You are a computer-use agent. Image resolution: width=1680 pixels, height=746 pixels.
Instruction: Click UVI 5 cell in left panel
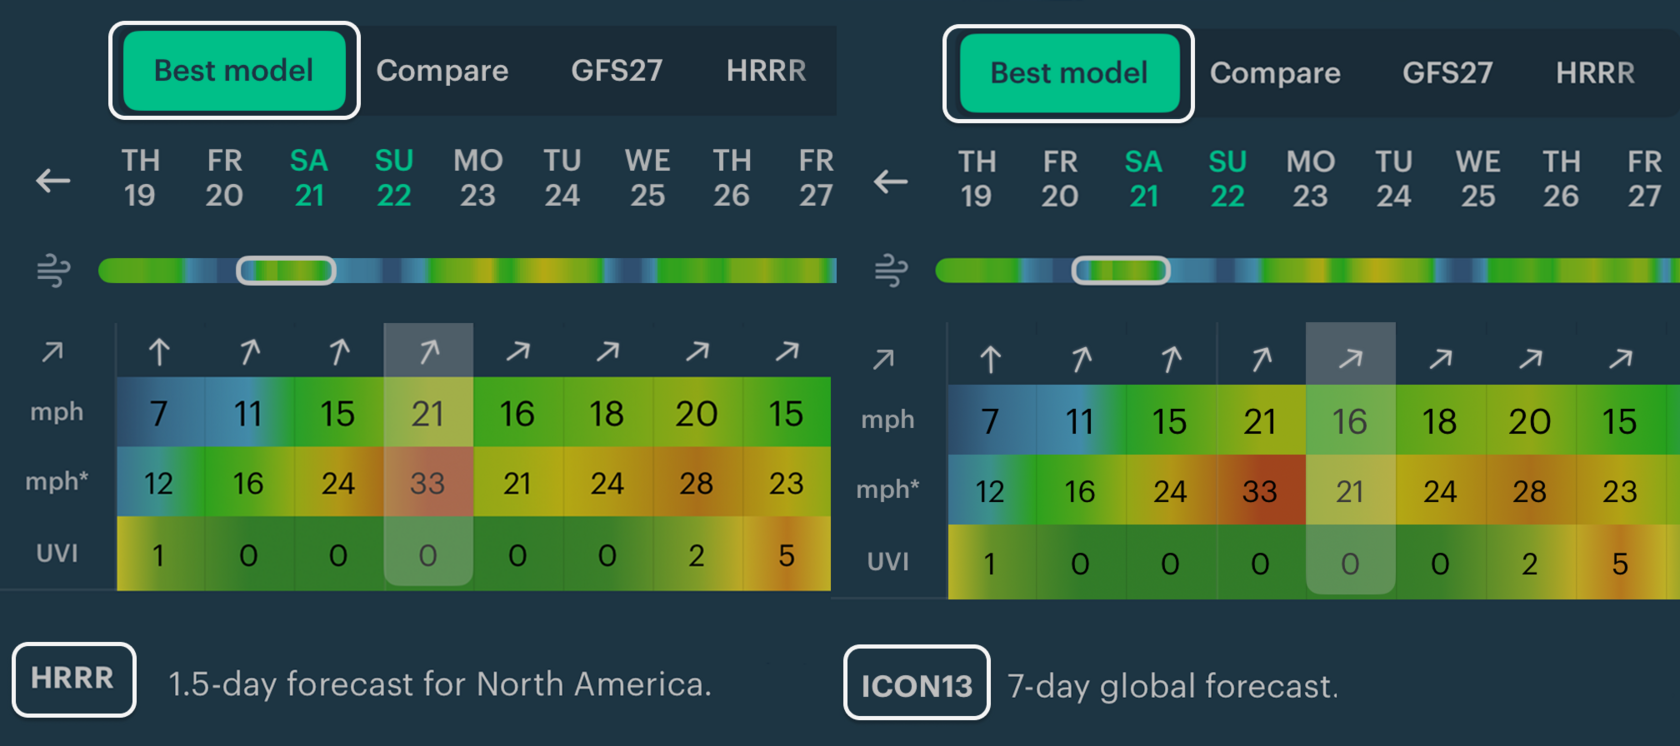click(x=787, y=554)
